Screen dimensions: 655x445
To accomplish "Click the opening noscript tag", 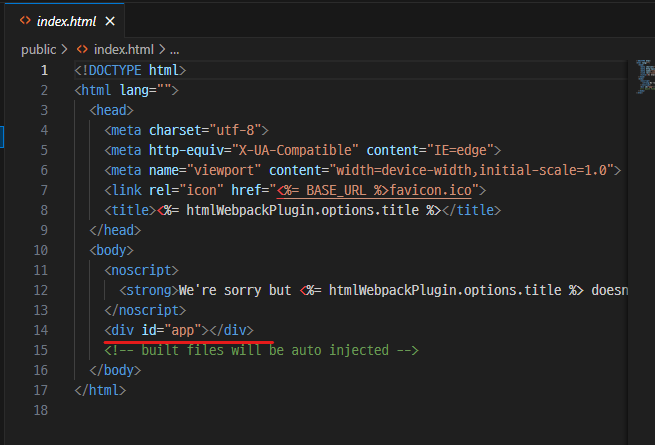I will [142, 270].
